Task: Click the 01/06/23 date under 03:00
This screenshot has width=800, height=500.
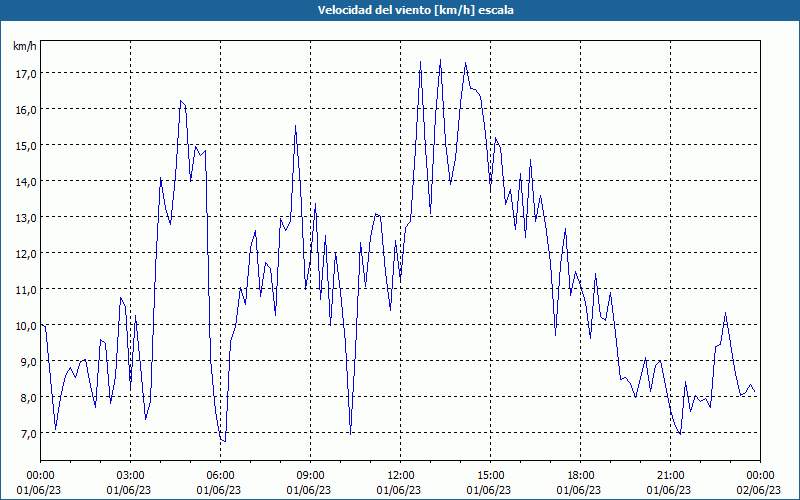Action: [129, 490]
